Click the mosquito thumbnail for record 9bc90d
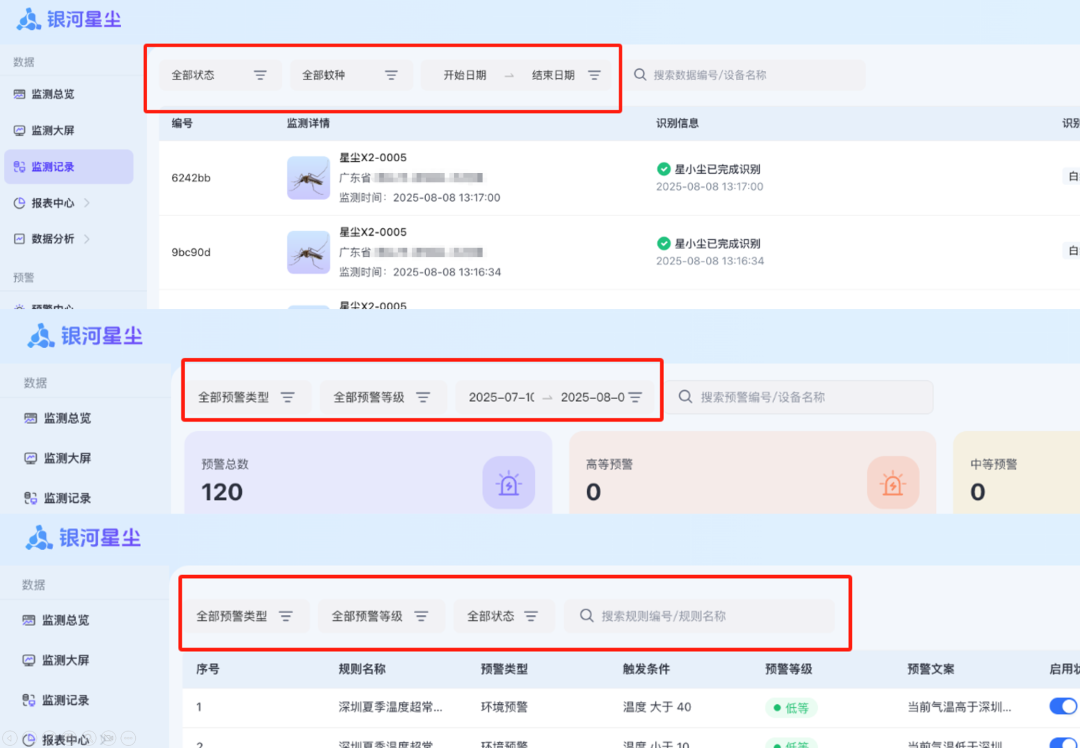Screen dimensions: 1080x748 tap(308, 252)
